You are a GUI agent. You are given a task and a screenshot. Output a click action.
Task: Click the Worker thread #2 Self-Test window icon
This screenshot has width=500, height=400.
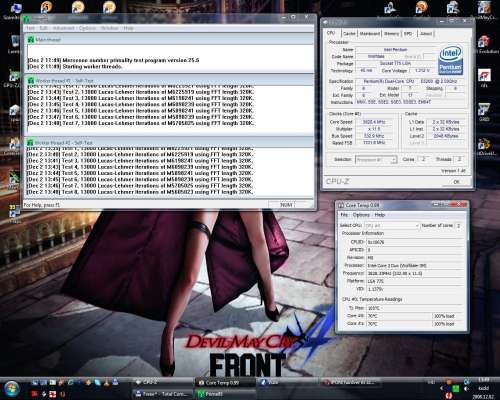(31, 143)
